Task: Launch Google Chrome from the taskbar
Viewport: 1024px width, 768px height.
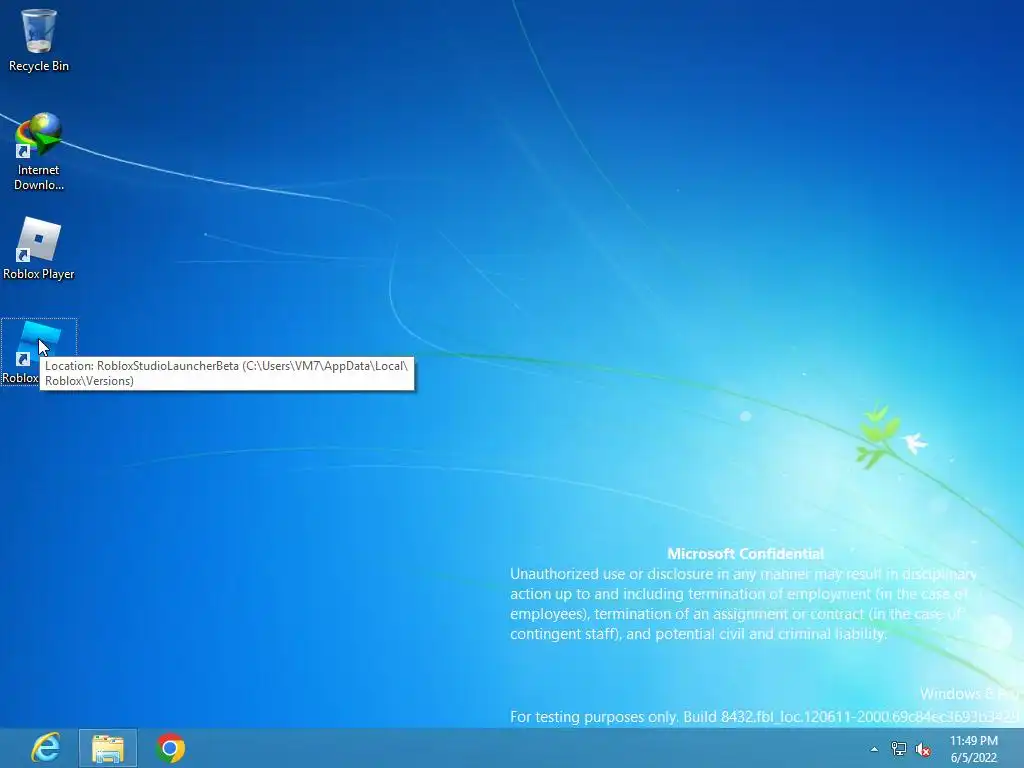Action: click(170, 748)
